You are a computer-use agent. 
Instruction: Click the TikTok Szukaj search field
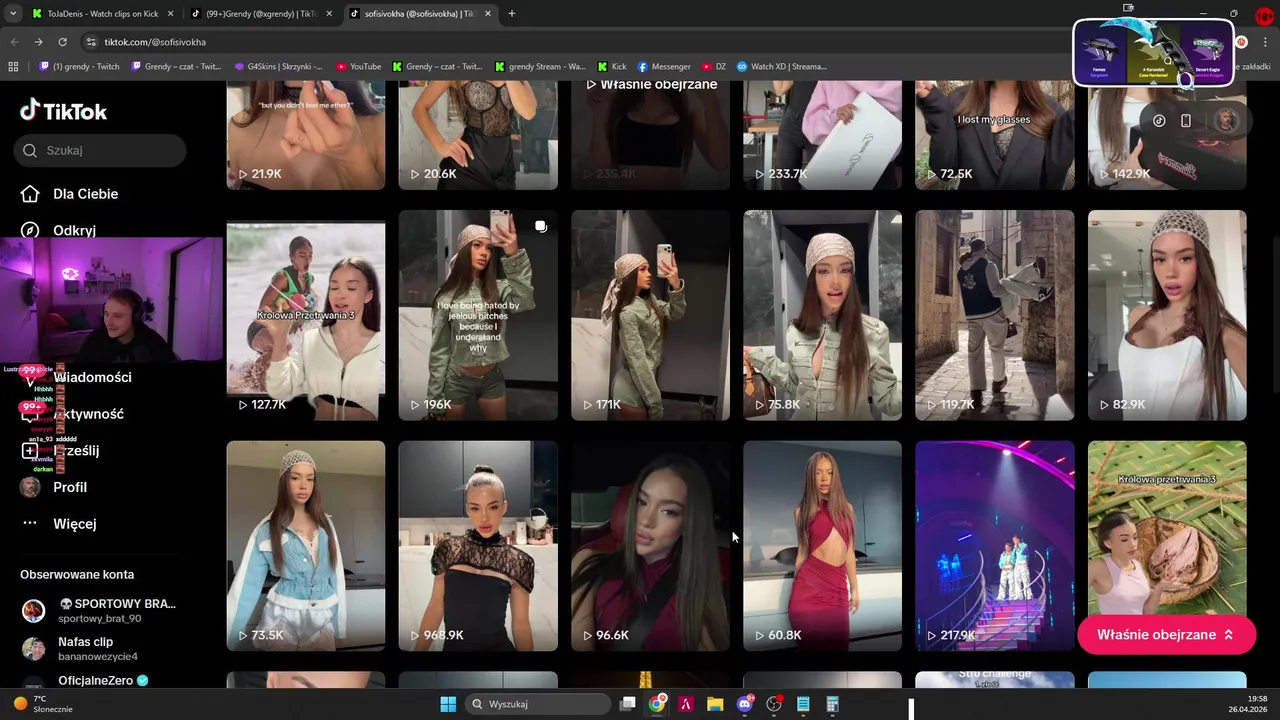(x=100, y=150)
